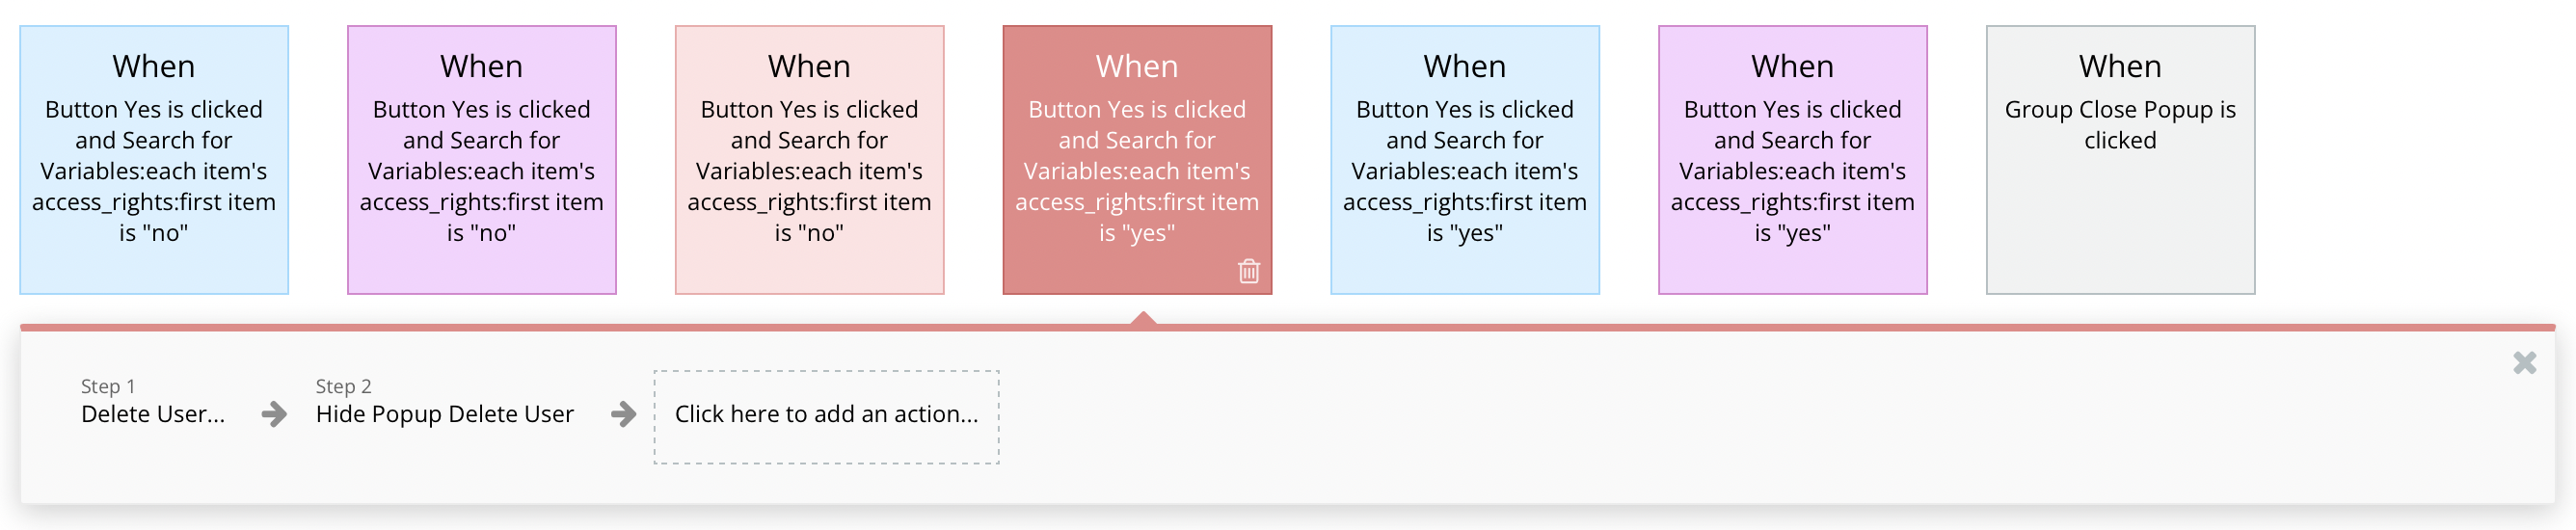Click the arrow between Step 1 and Step 2
Screen dimensions: 2576x530
pyautogui.click(x=274, y=414)
